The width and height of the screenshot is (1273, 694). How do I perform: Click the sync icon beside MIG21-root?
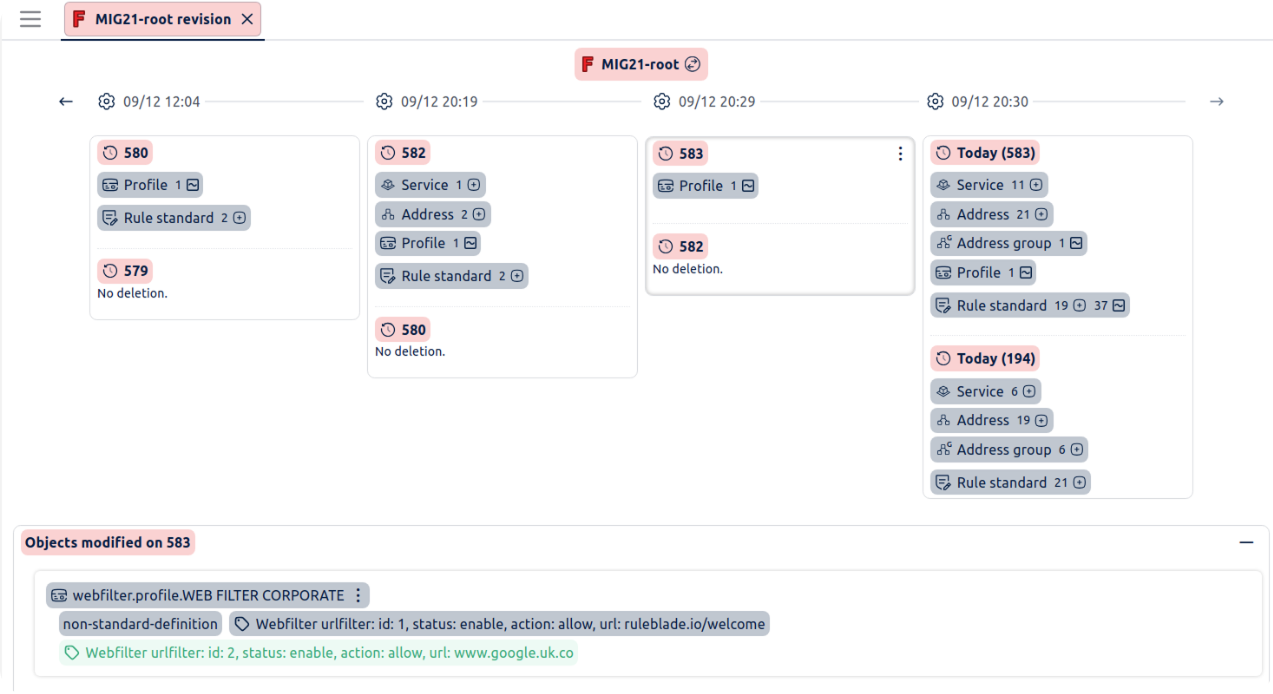tap(693, 64)
